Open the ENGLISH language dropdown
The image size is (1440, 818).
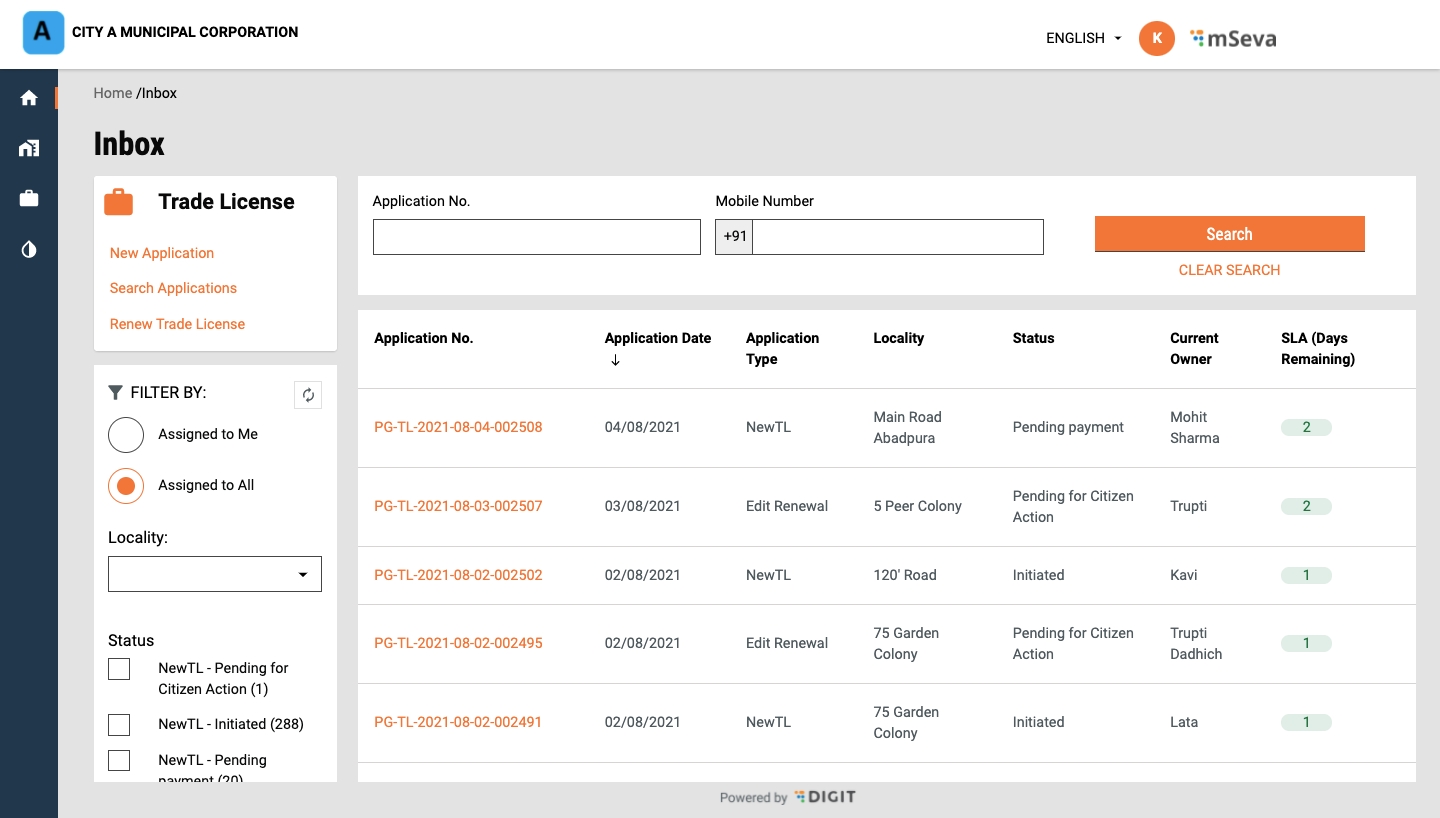1084,38
